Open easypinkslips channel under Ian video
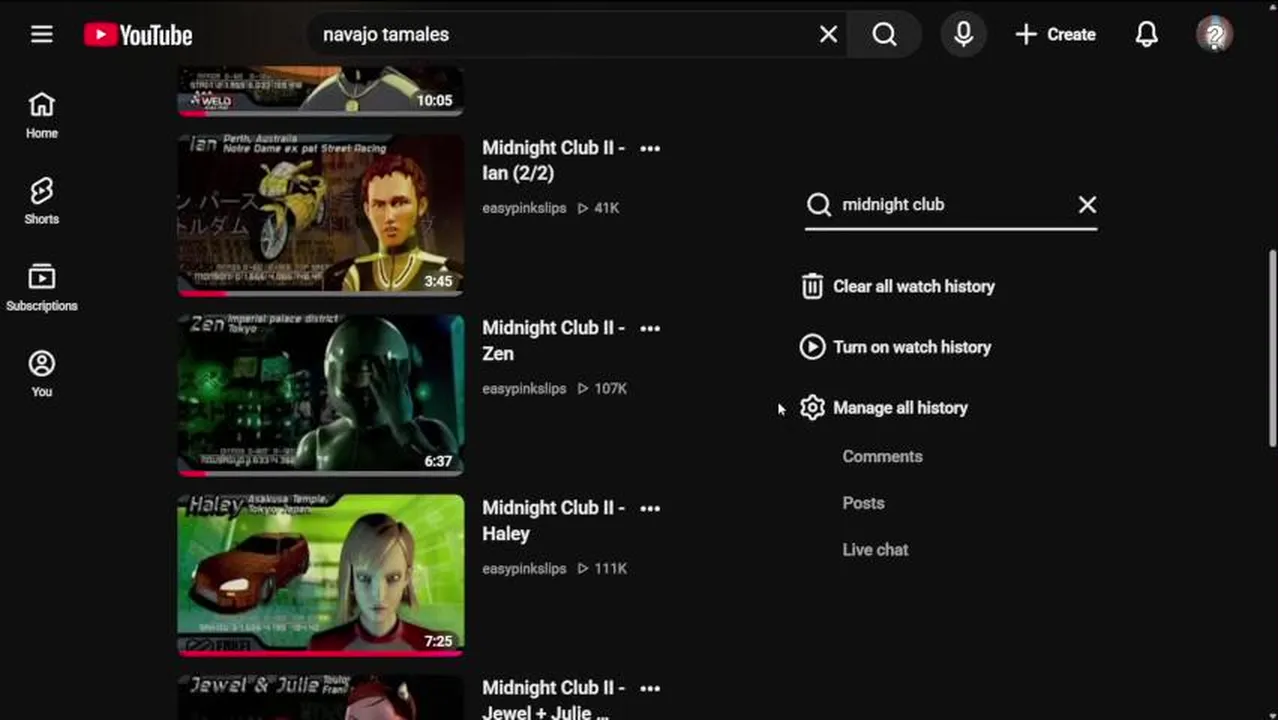Image resolution: width=1278 pixels, height=720 pixels. [x=524, y=208]
